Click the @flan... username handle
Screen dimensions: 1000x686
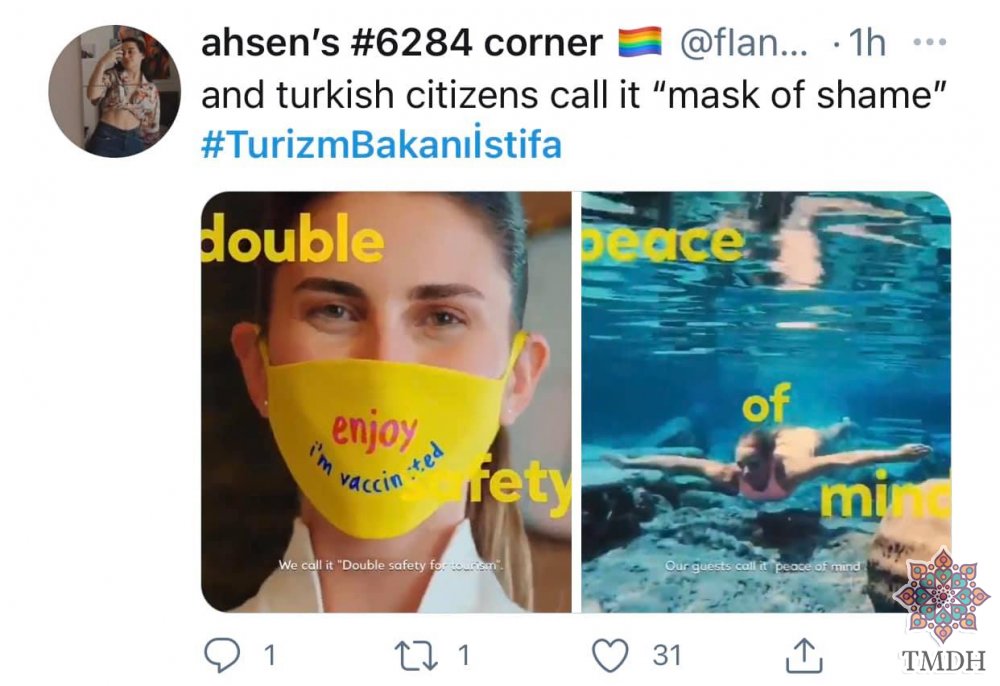point(744,43)
